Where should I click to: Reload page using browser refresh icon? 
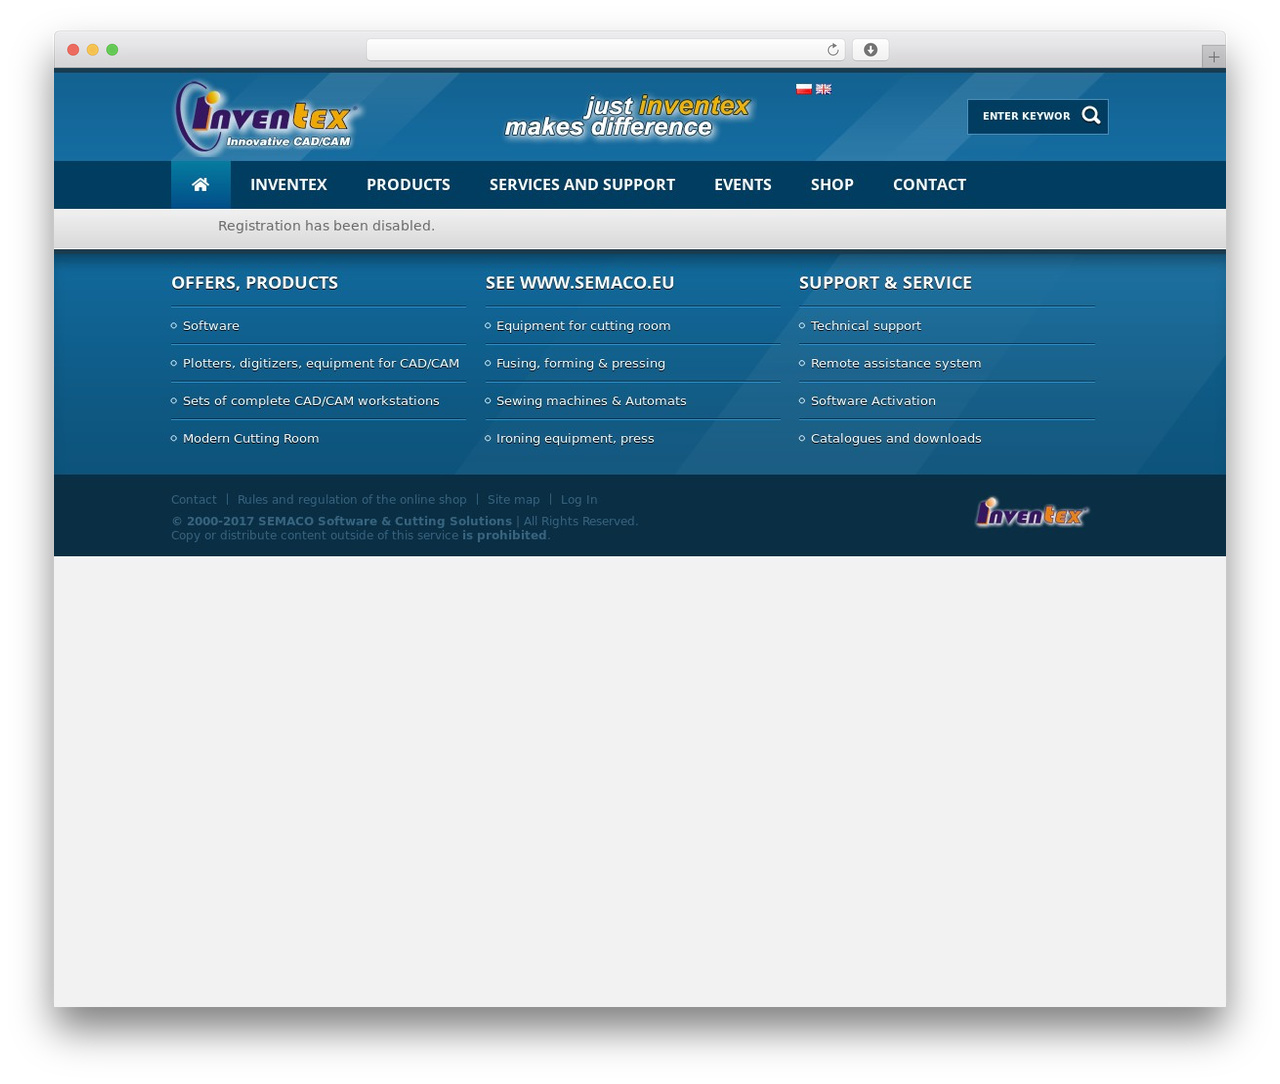[832, 50]
